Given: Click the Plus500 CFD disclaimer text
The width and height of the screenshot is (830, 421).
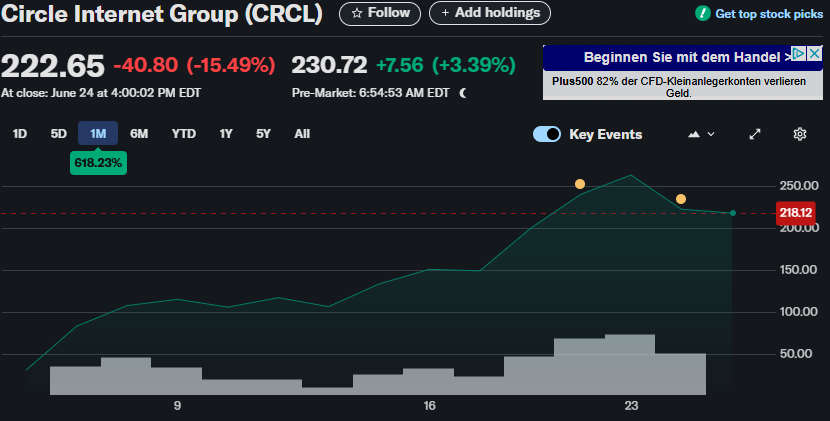Looking at the screenshot, I should [679, 87].
